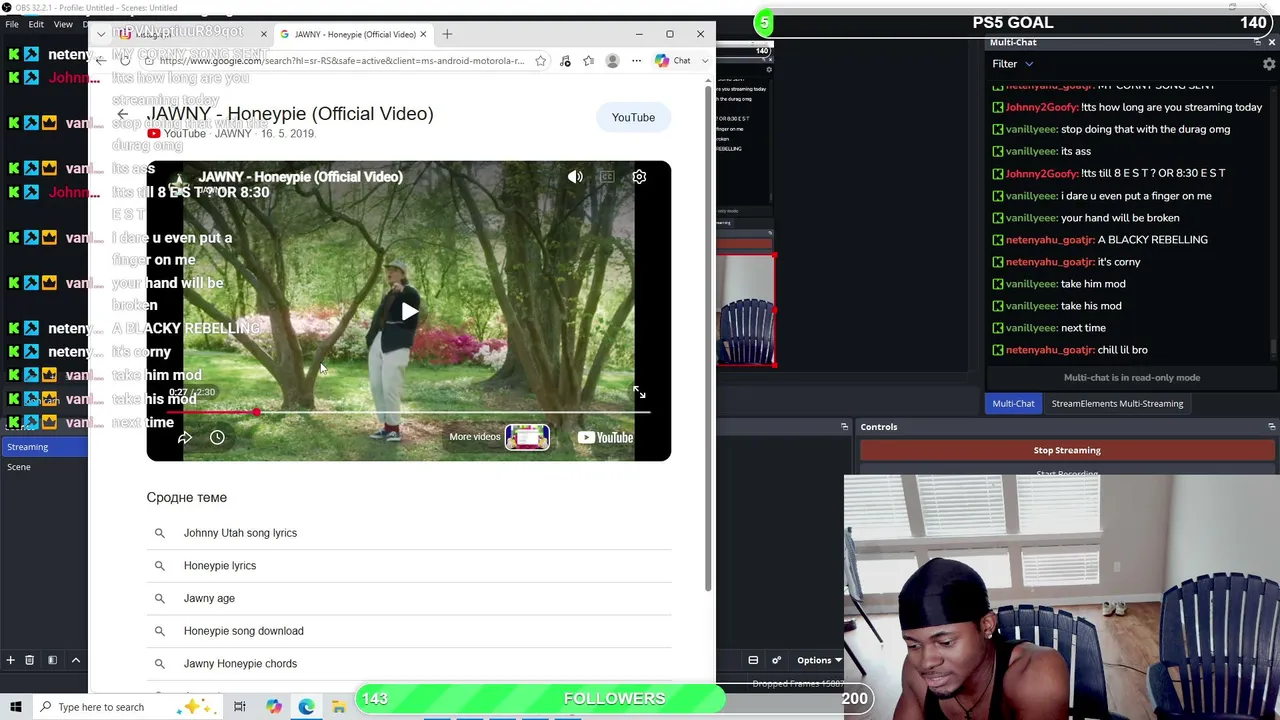This screenshot has width=1280, height=720.
Task: Switch to StreamElements Multi-Streaming tab
Action: pos(1117,404)
